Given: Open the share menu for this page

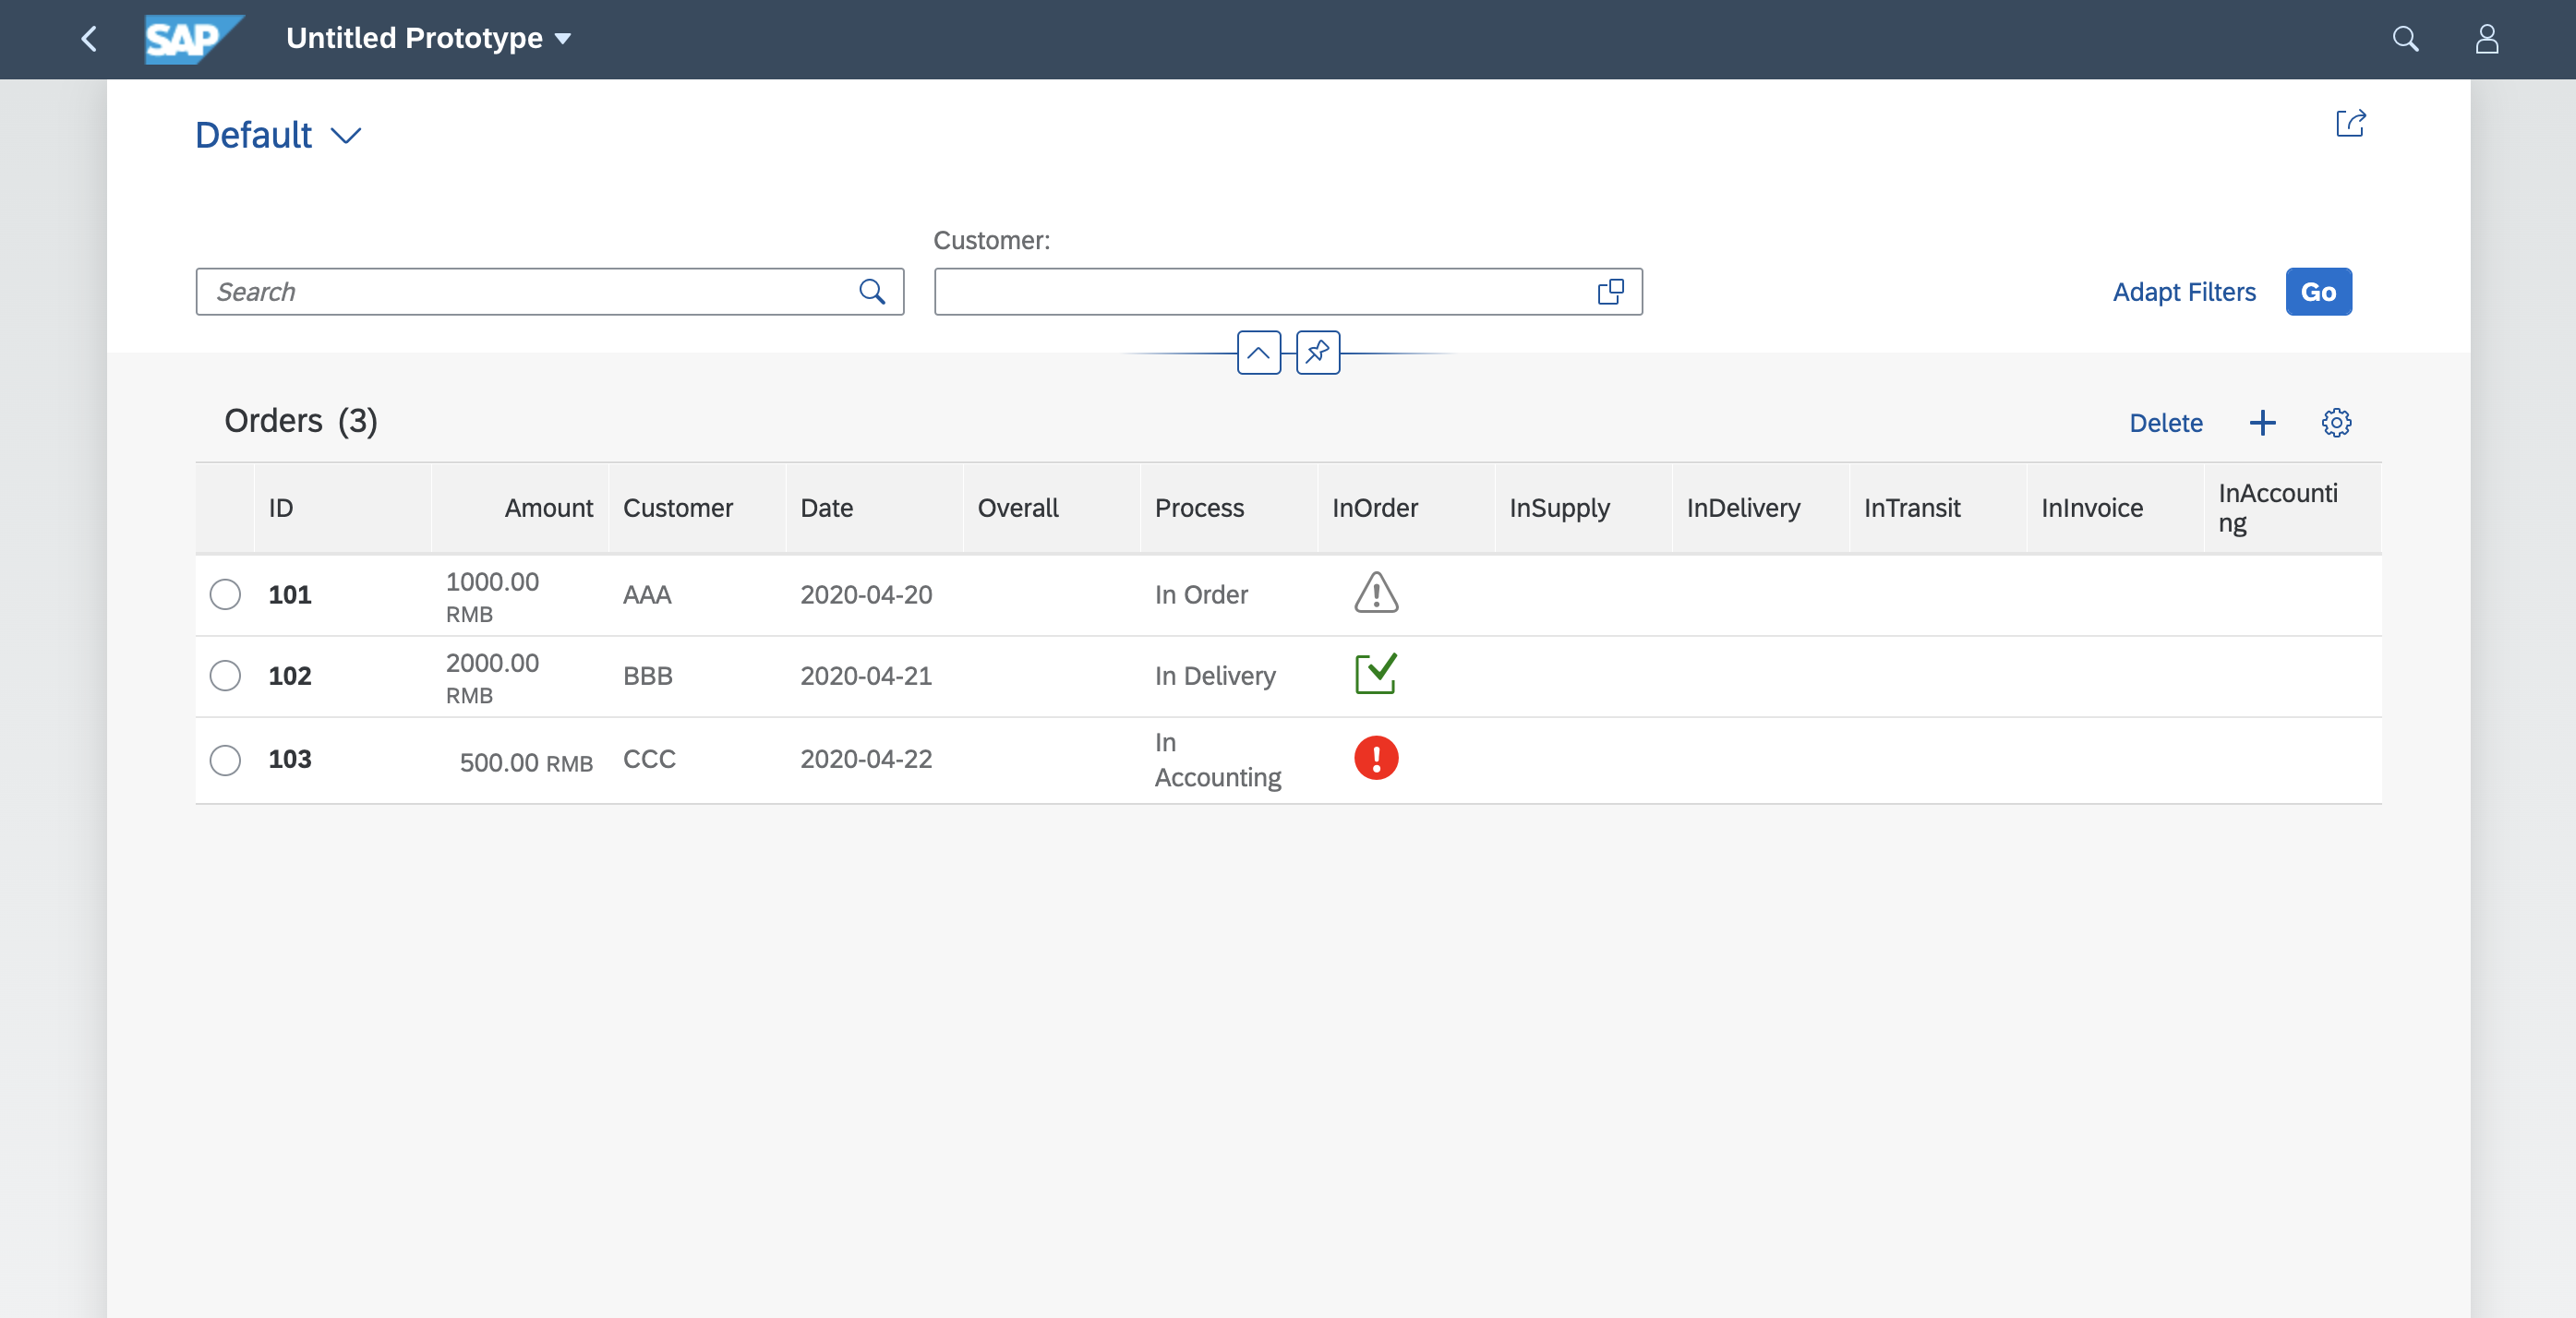Looking at the screenshot, I should point(2351,124).
